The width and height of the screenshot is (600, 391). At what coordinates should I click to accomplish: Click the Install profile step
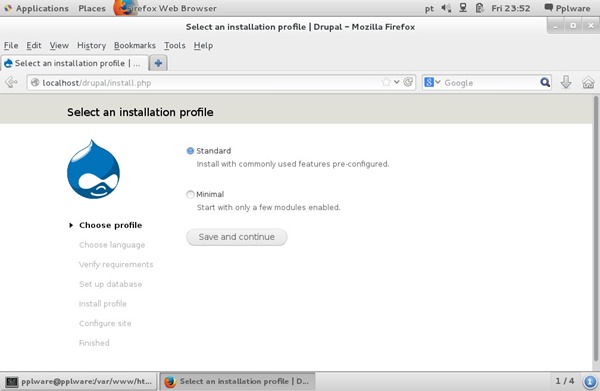(x=103, y=304)
